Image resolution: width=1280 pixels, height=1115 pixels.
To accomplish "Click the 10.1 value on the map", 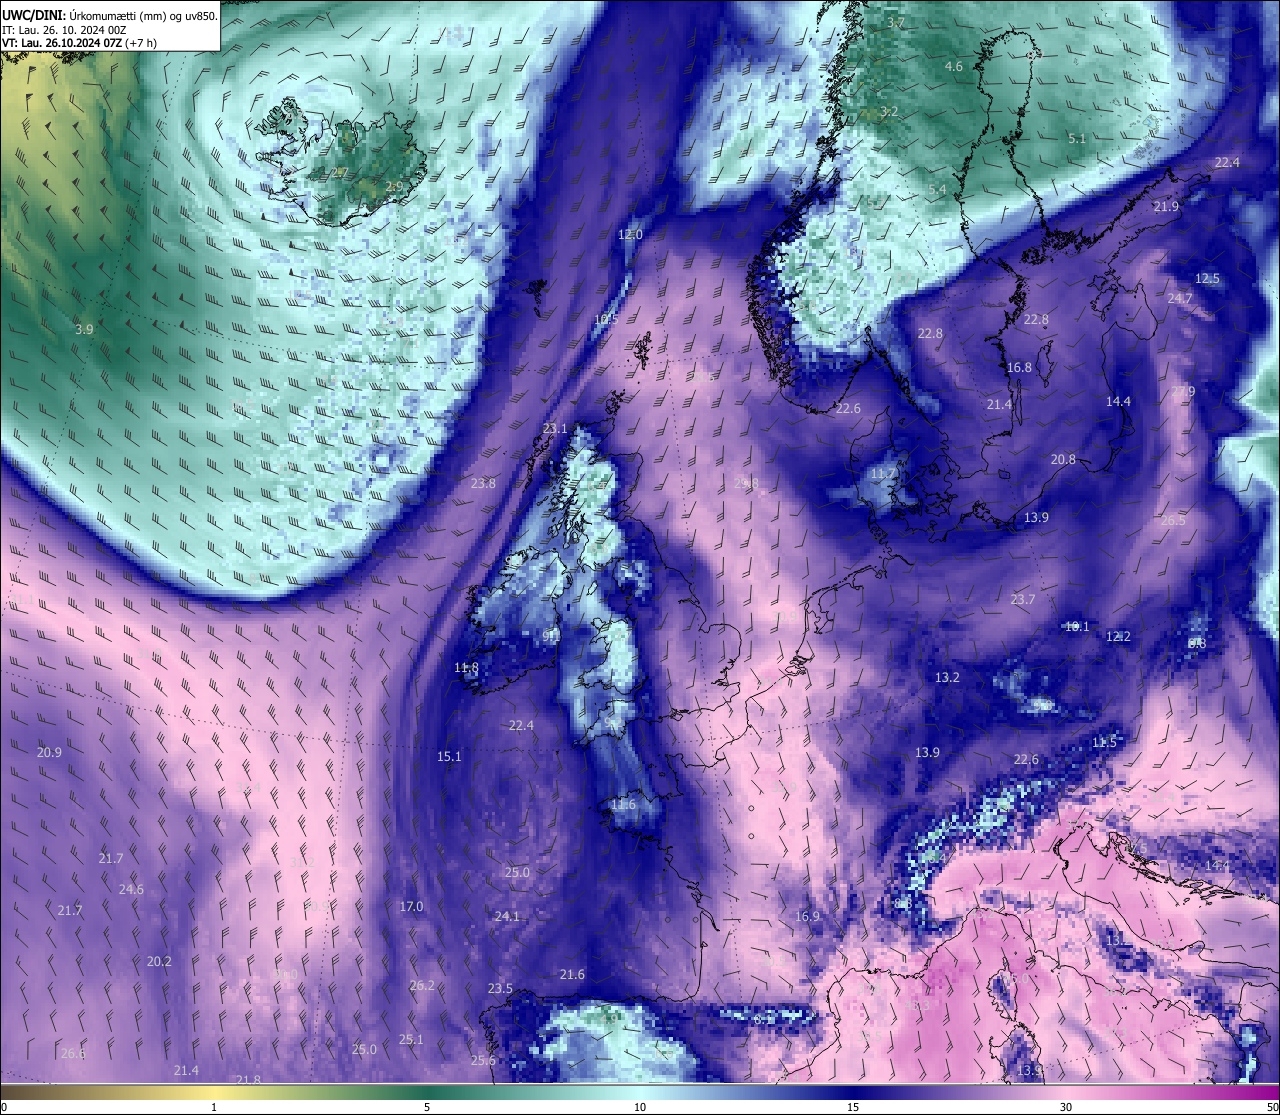I will coord(1077,626).
